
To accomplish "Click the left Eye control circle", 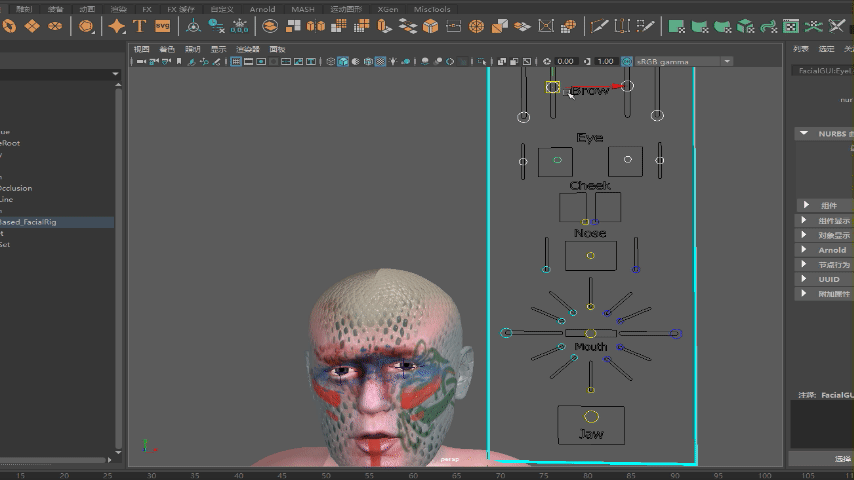I will pyautogui.click(x=557, y=160).
